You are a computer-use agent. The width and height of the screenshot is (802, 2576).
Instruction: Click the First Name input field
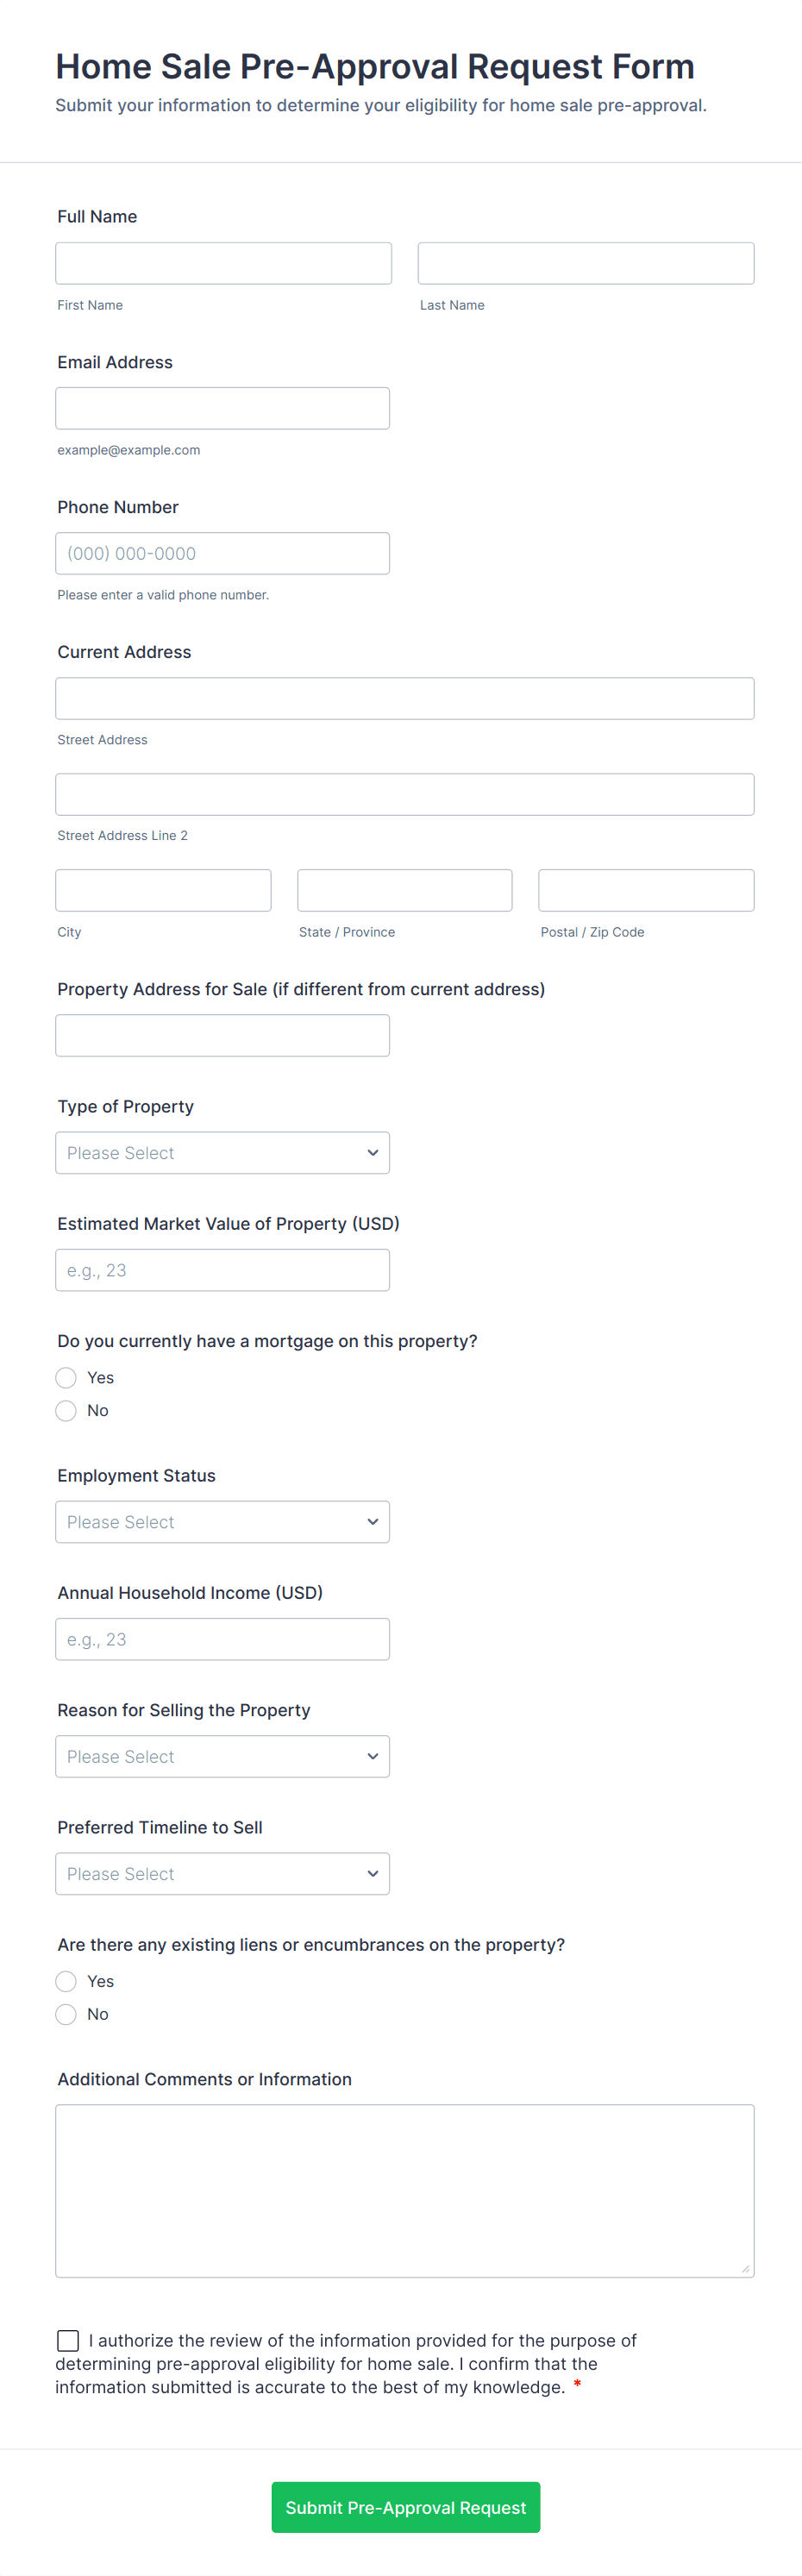223,263
